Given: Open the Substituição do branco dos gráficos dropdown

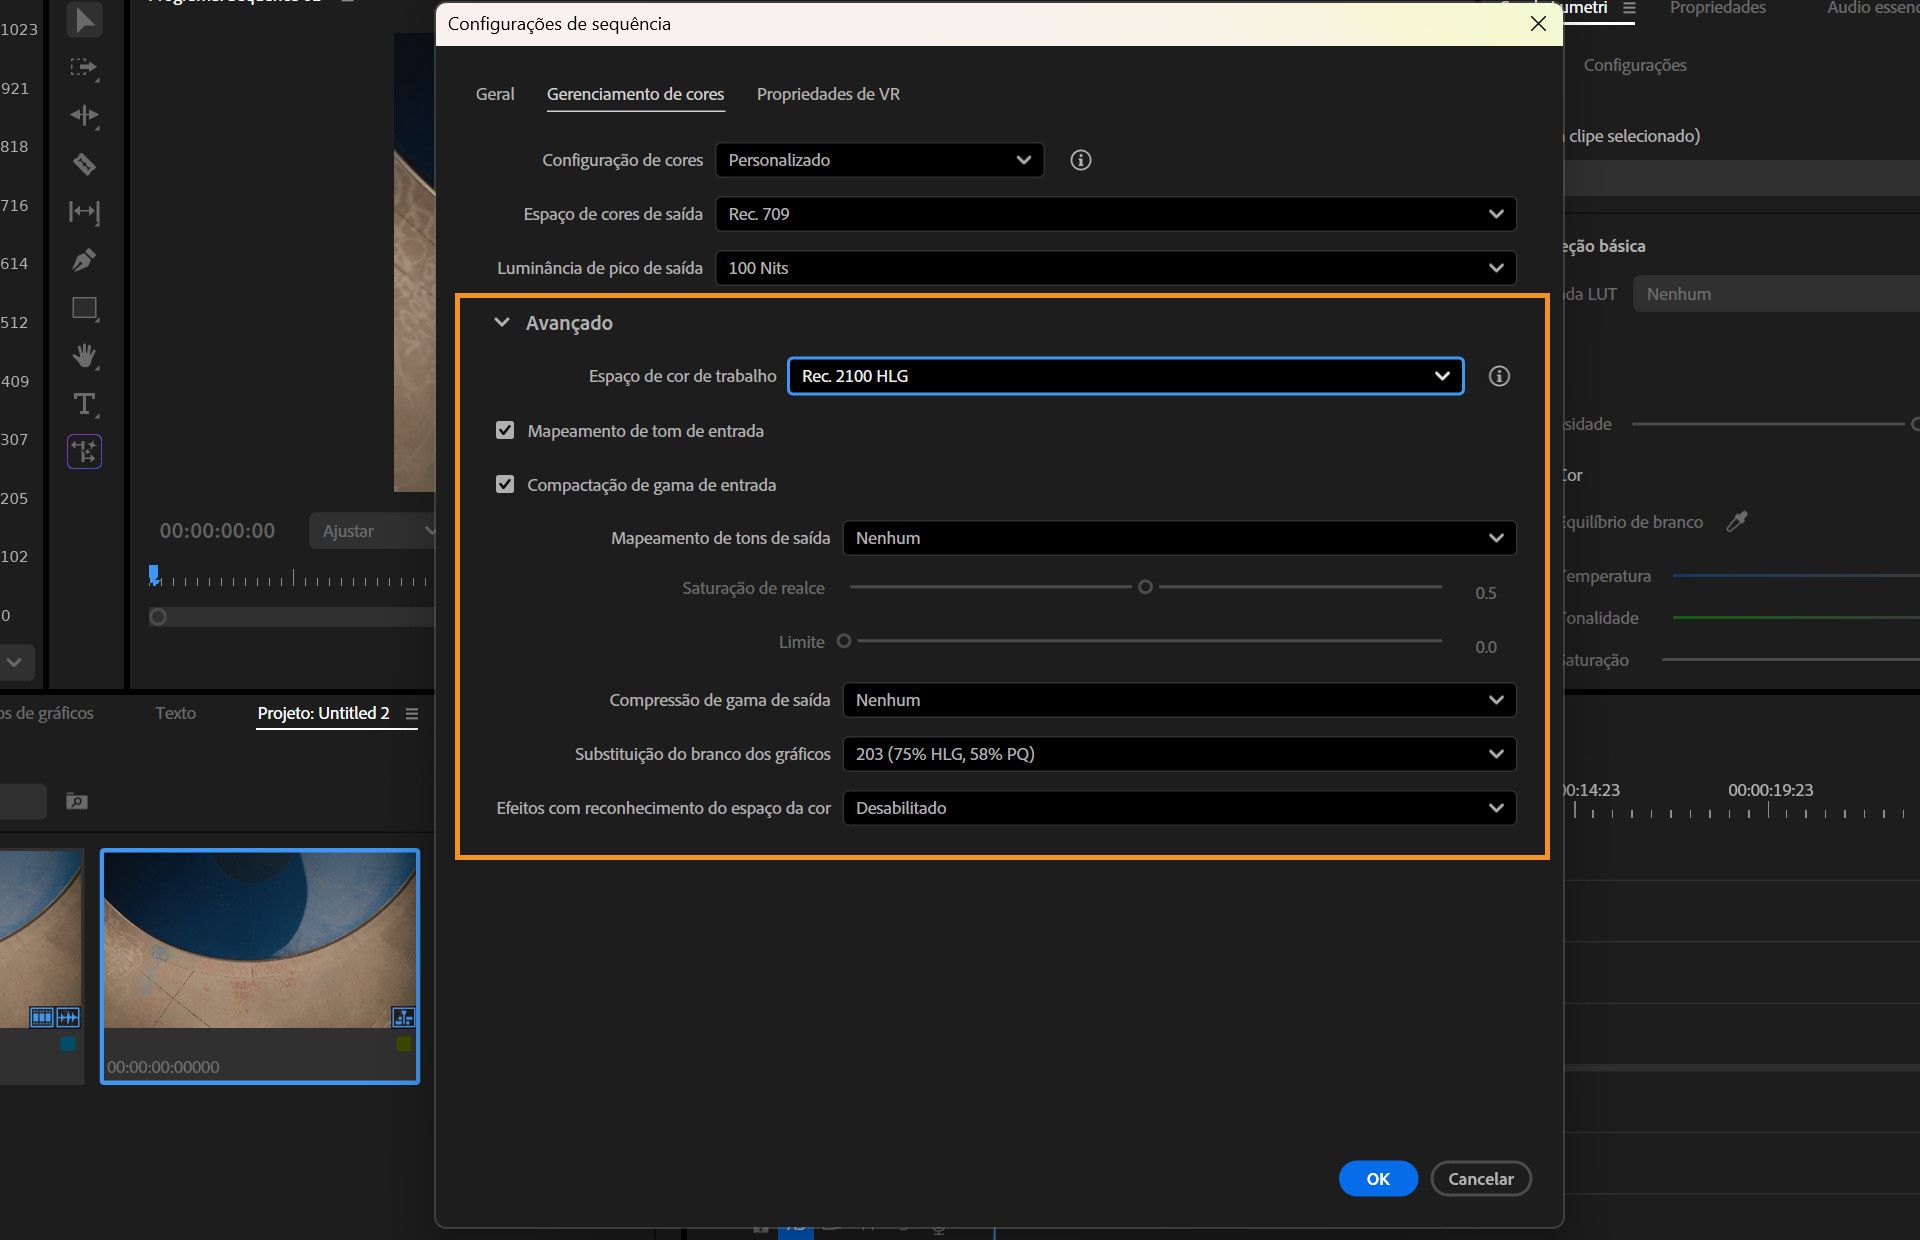Looking at the screenshot, I should pyautogui.click(x=1179, y=753).
